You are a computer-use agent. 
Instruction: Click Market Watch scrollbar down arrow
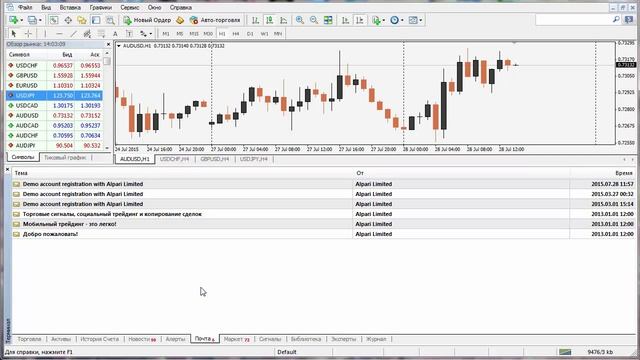click(x=107, y=148)
